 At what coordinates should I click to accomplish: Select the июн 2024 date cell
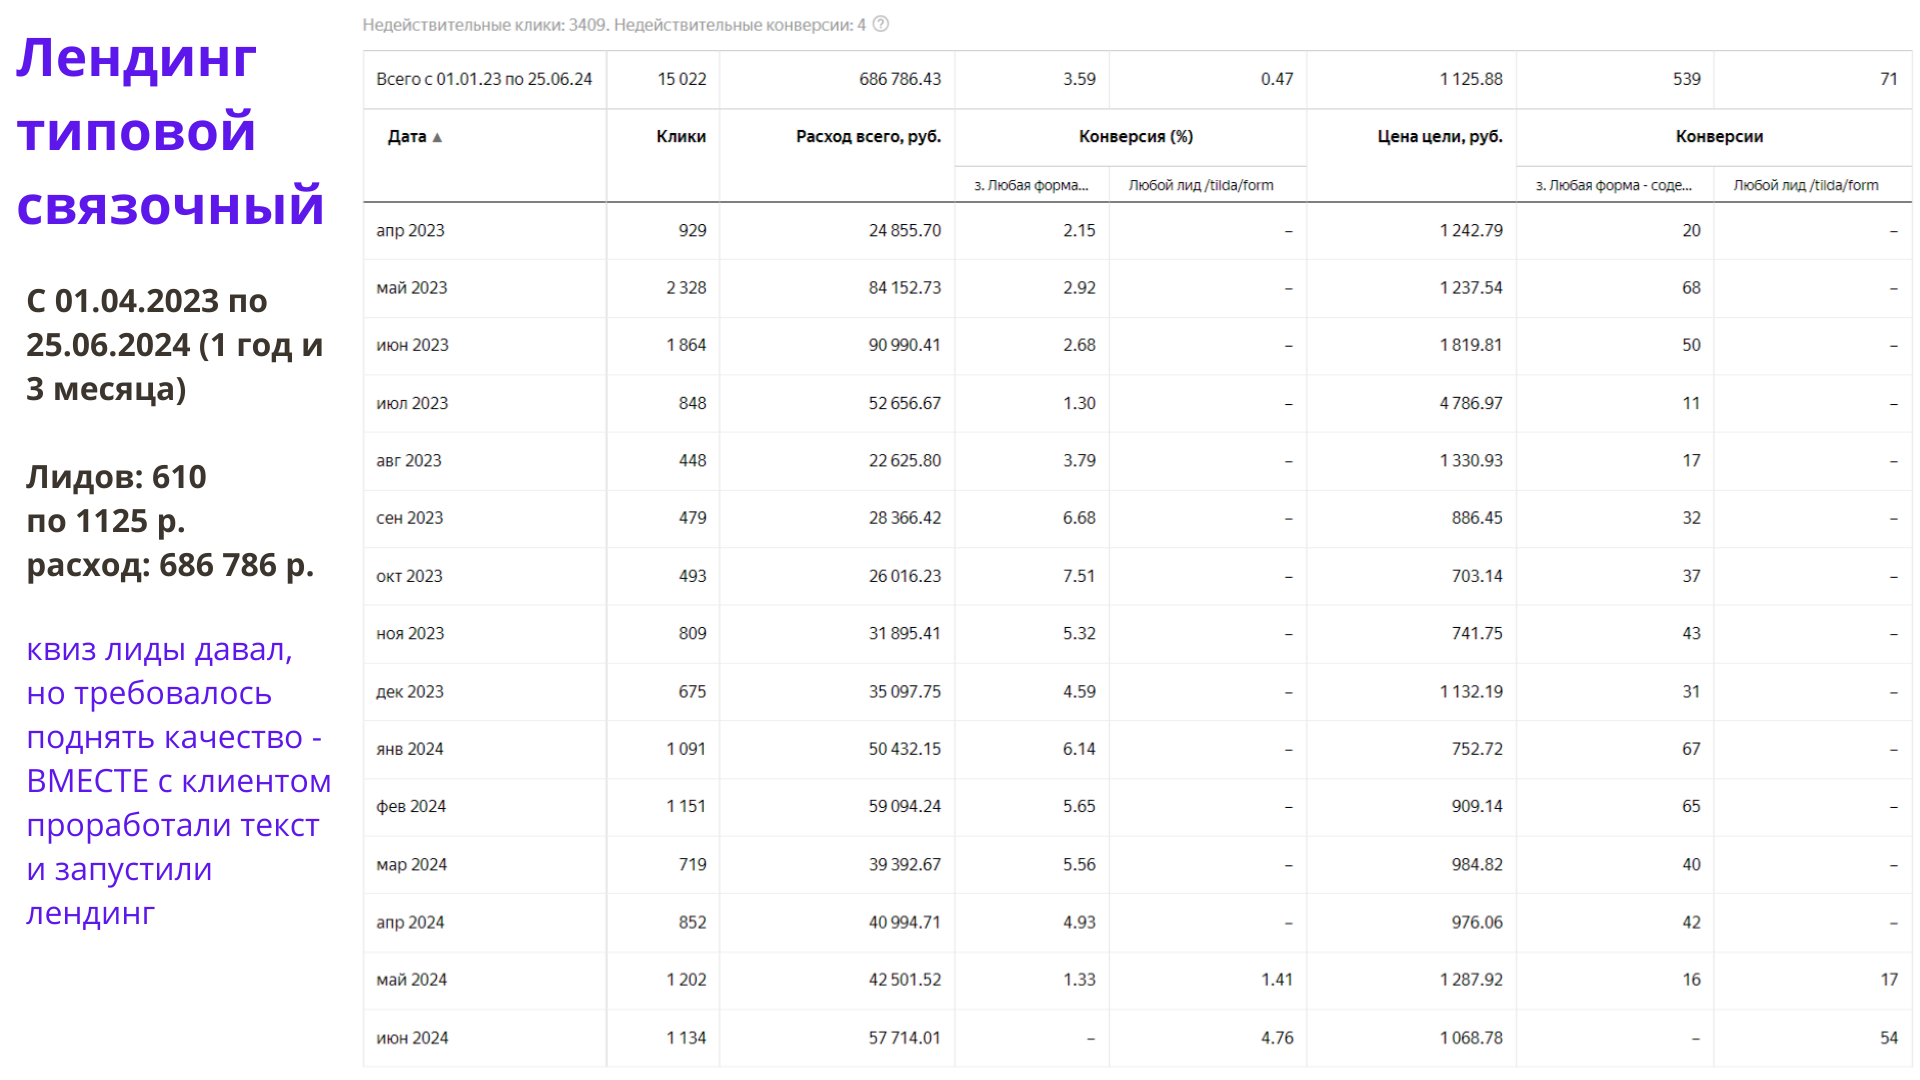click(x=412, y=1038)
